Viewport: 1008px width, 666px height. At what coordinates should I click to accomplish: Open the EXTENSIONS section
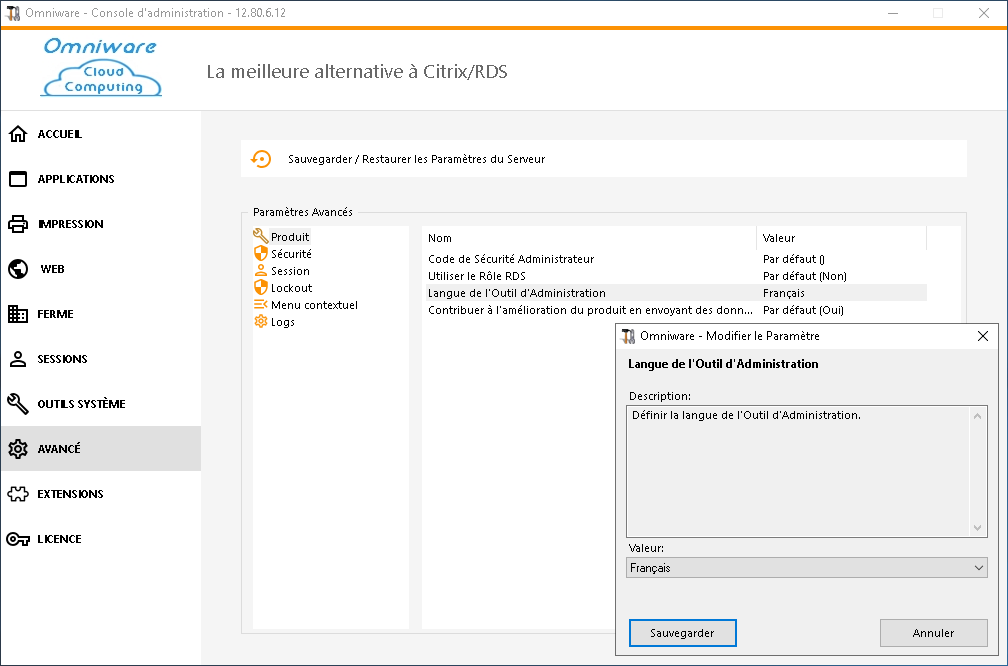coord(101,494)
